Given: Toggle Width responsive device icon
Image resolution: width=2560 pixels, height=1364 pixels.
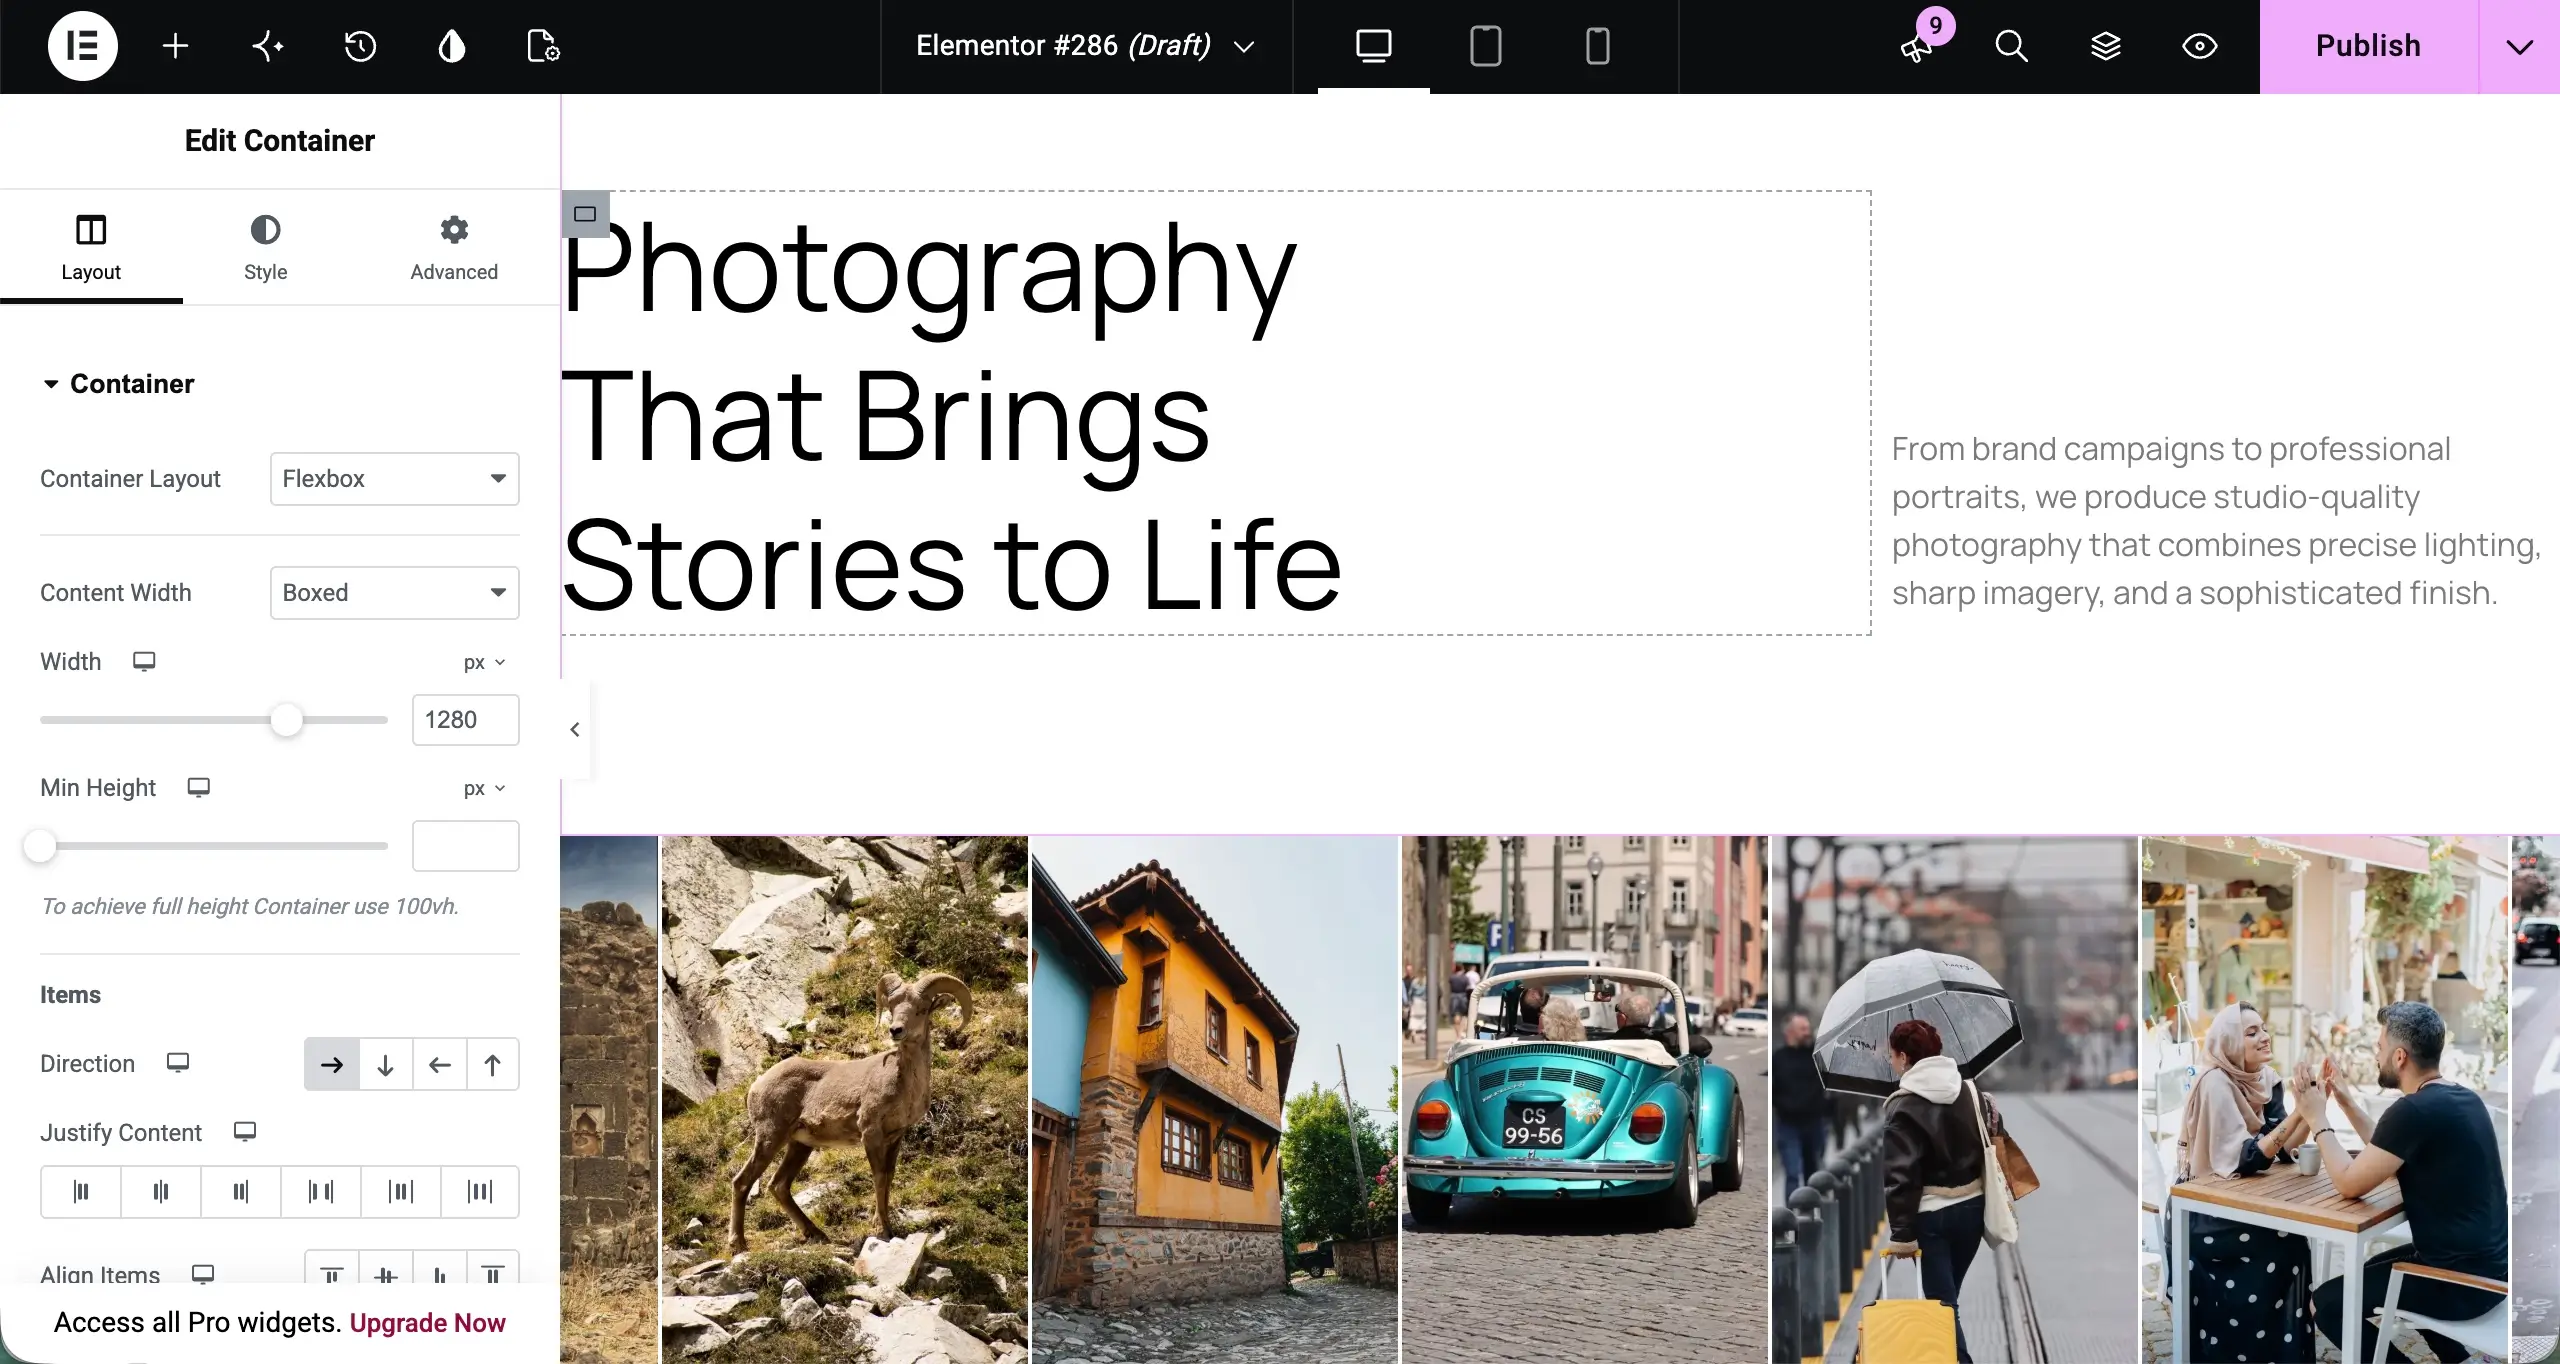Looking at the screenshot, I should (x=144, y=662).
